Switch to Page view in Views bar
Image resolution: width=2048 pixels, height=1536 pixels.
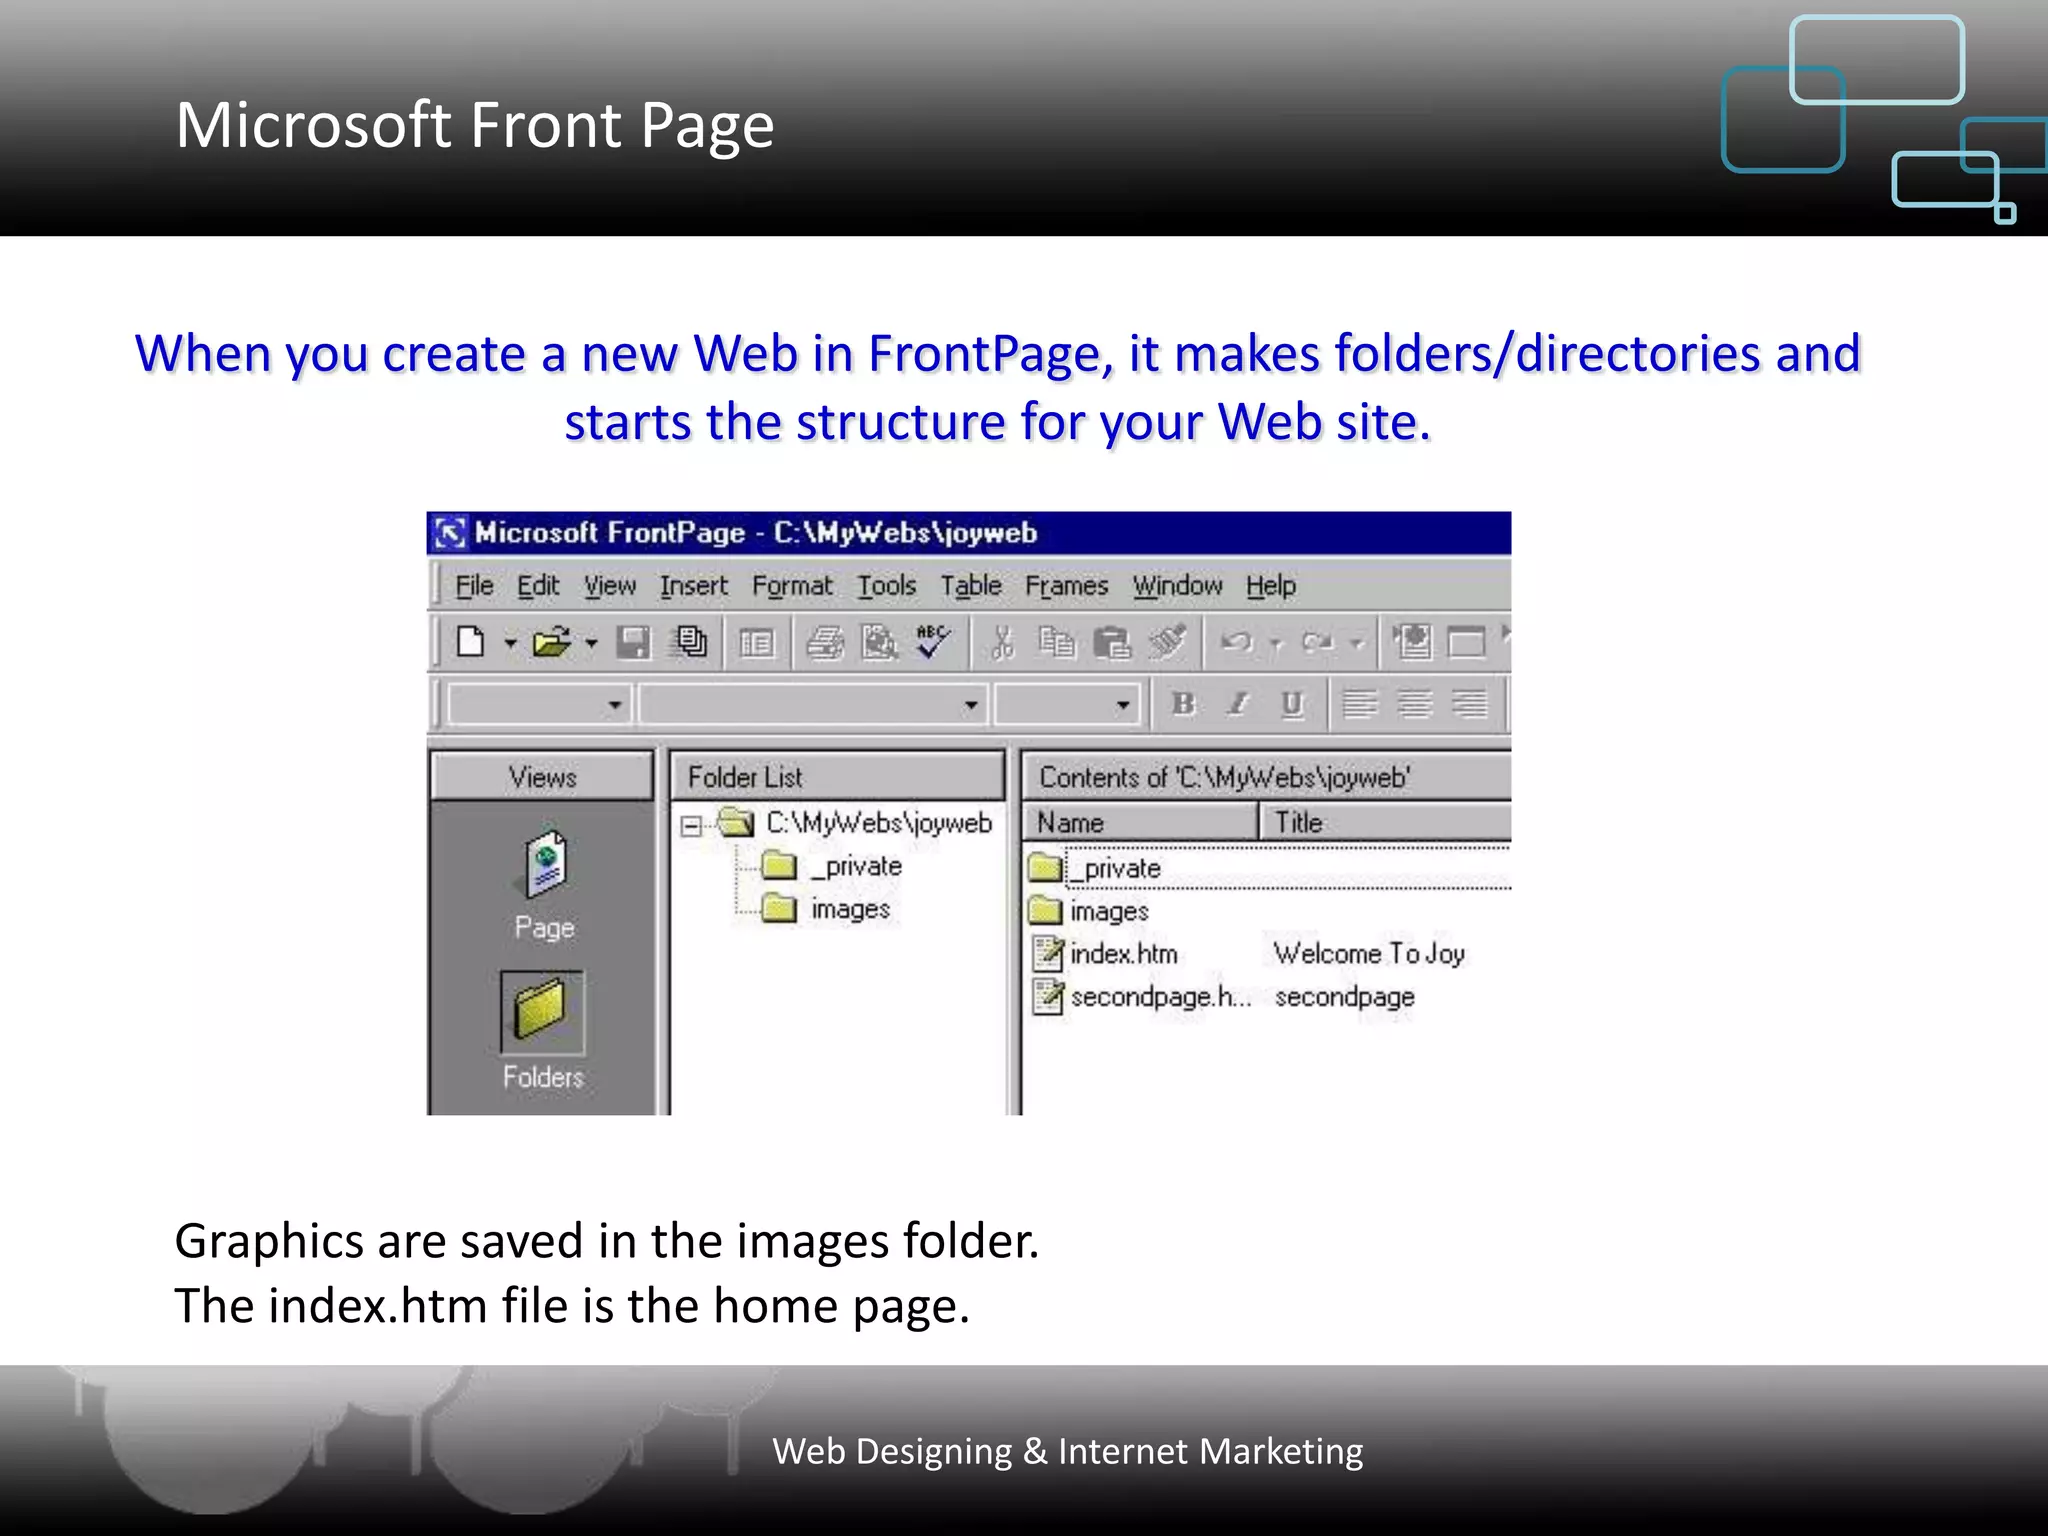(x=544, y=884)
